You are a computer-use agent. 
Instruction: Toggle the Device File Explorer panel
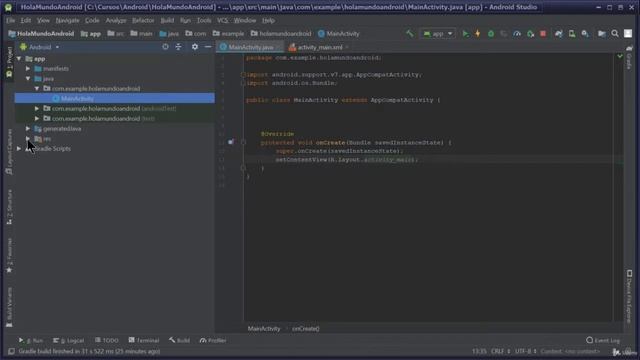point(629,296)
